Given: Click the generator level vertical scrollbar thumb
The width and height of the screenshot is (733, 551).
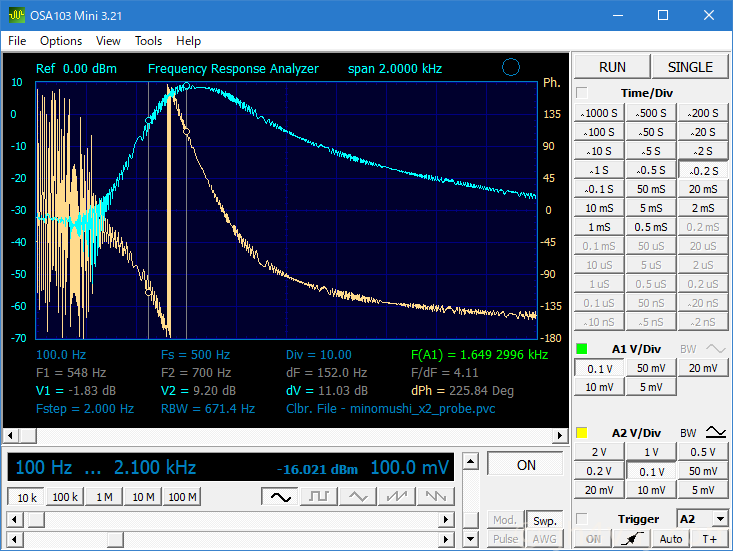Looking at the screenshot, I should tap(470, 520).
